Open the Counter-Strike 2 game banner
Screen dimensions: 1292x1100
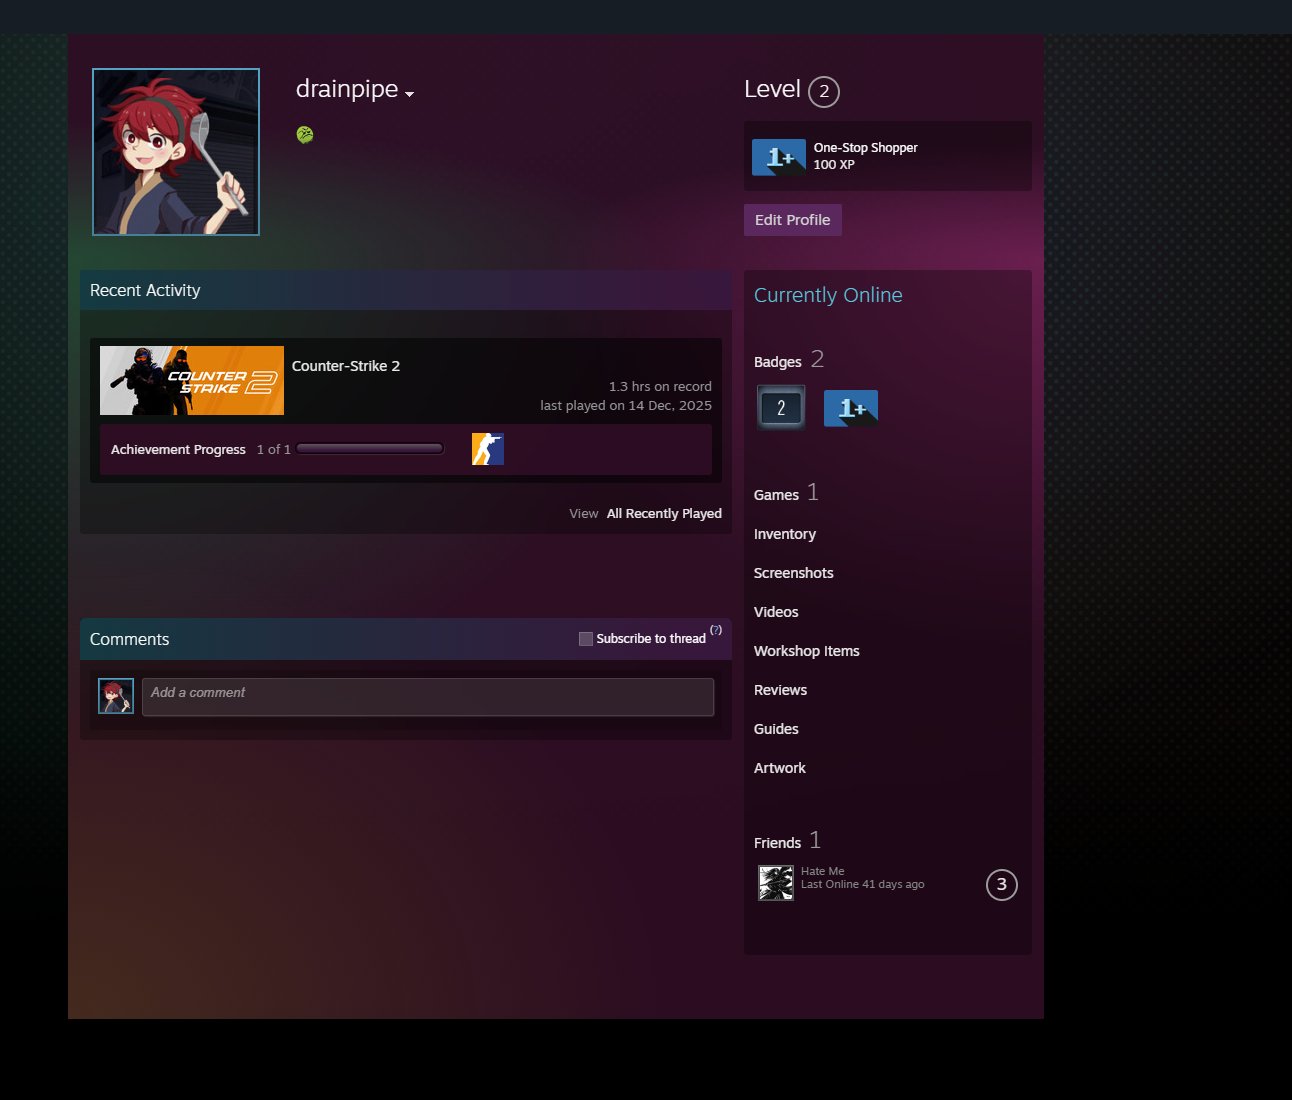pos(192,380)
